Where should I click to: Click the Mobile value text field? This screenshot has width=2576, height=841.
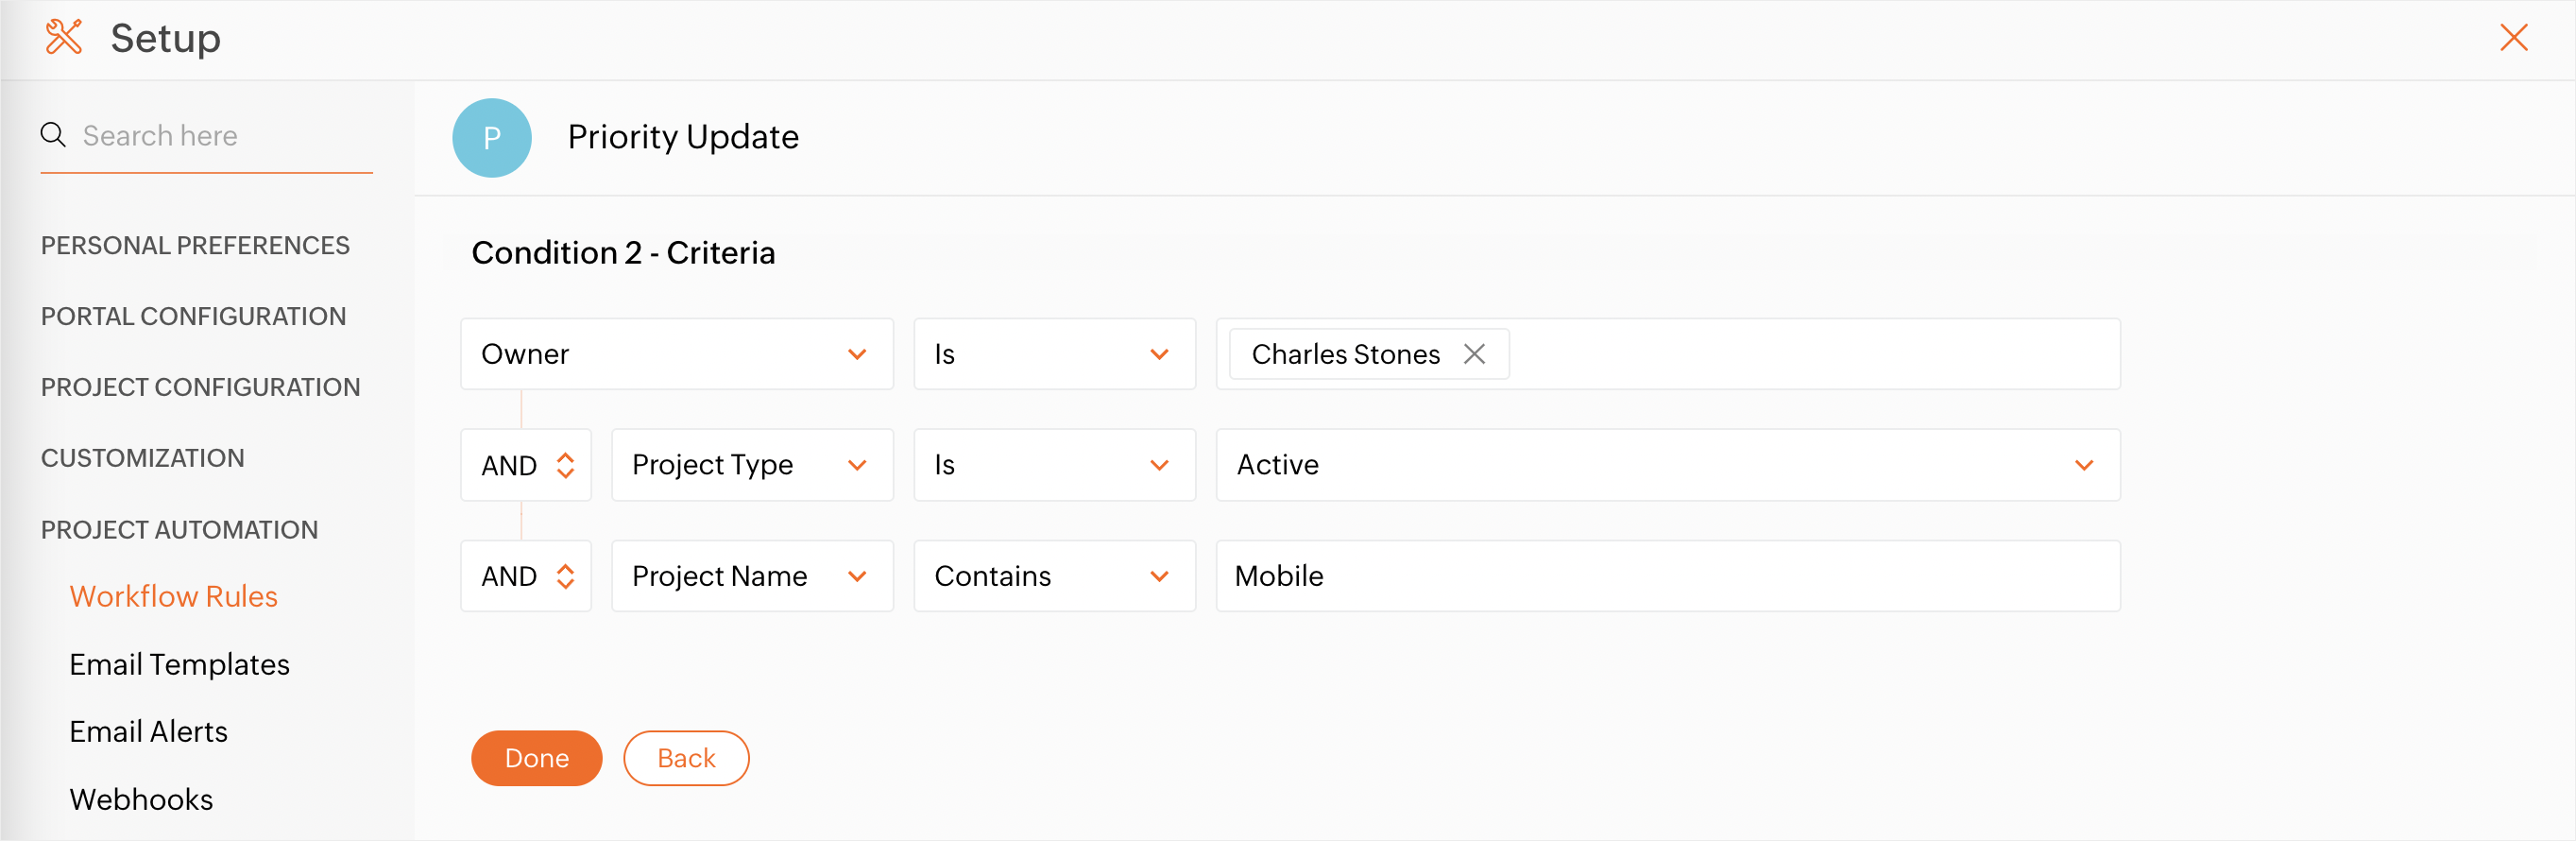pyautogui.click(x=1667, y=576)
